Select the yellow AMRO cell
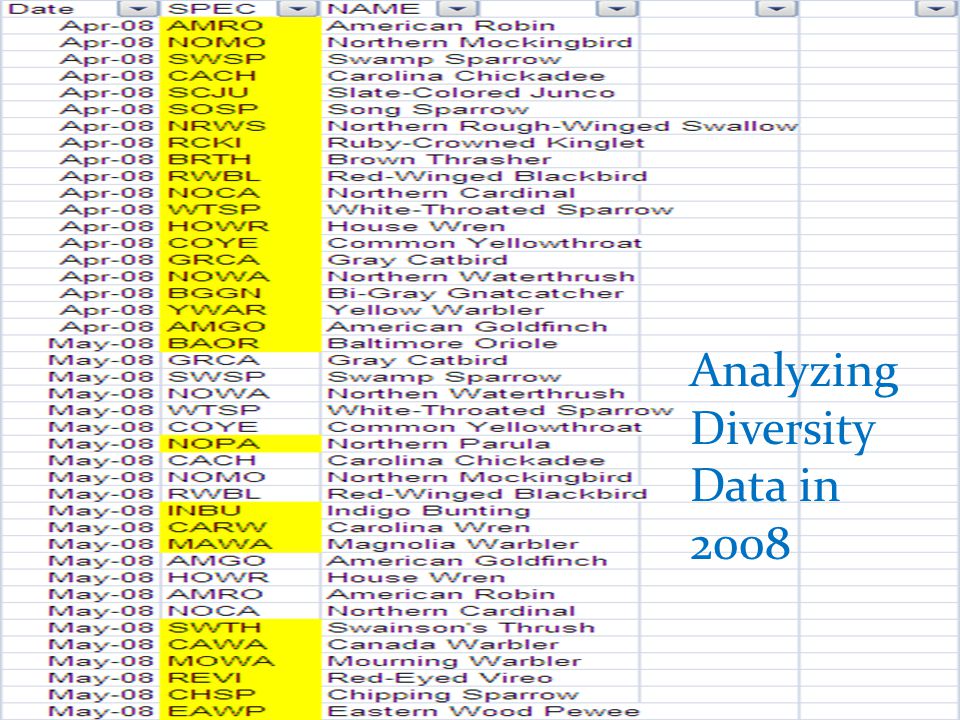 [x=240, y=26]
